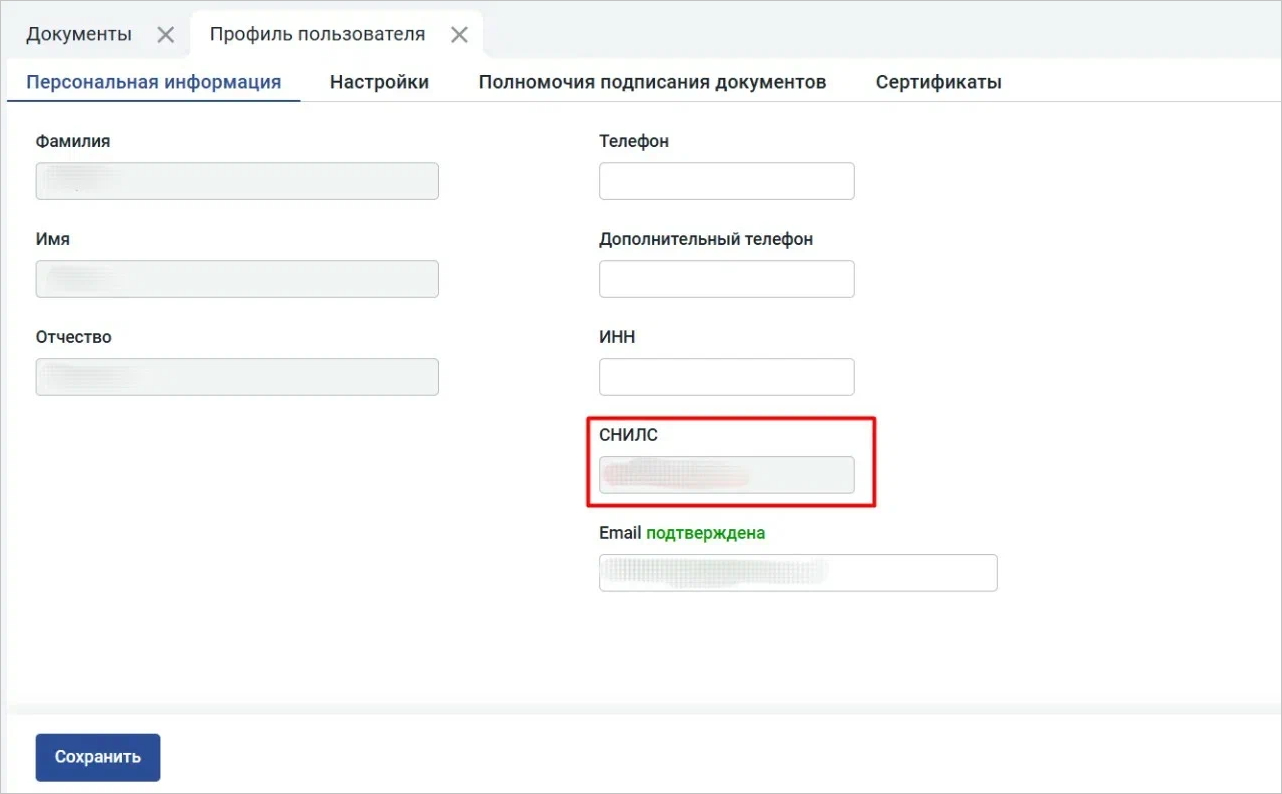Viewport: 1282px width, 794px height.
Task: Click the green подтверждена status text
Action: pos(705,533)
